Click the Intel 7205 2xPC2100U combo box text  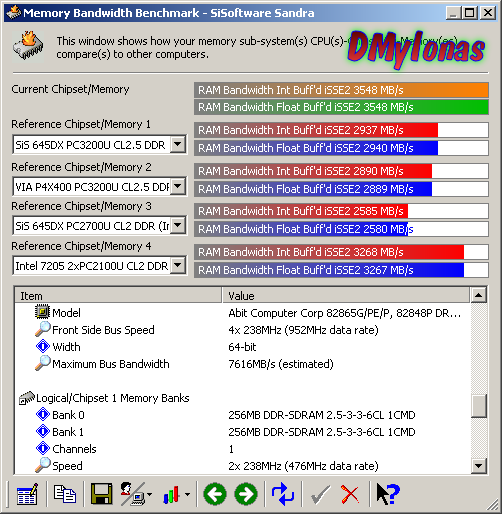(92, 266)
